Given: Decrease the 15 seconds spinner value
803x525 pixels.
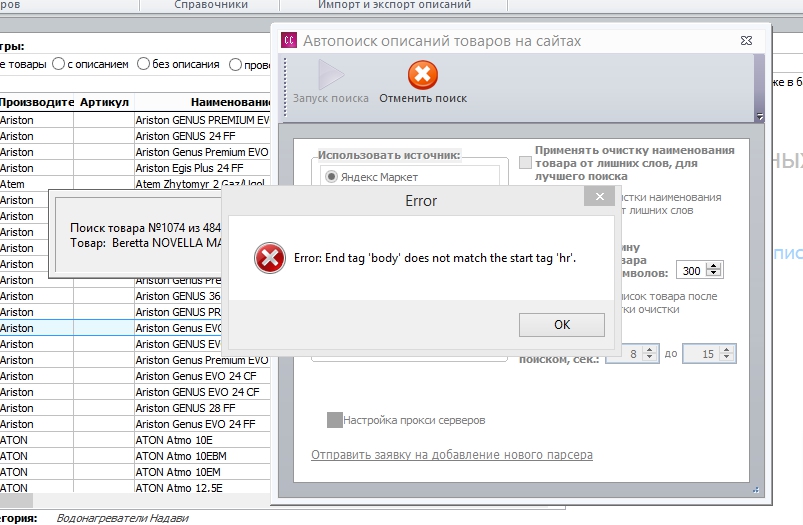Looking at the screenshot, I should [726, 358].
